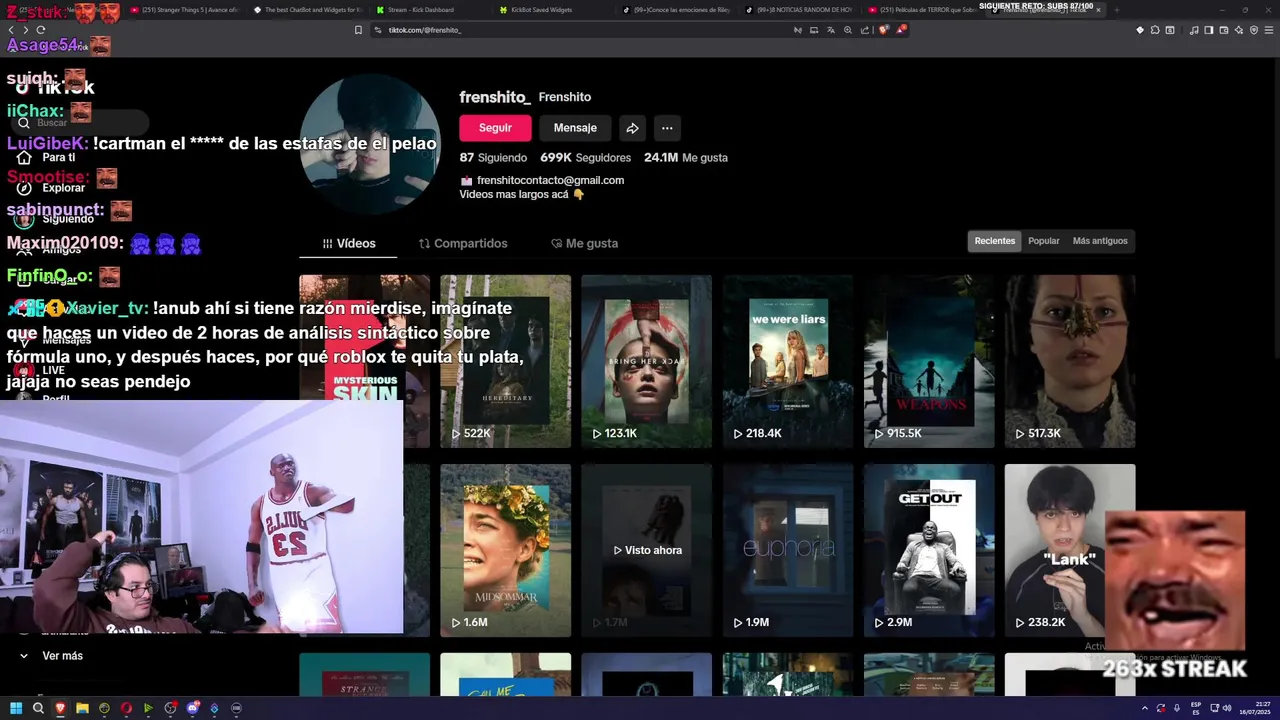Open the Weapons video with 915.5K views

point(929,361)
